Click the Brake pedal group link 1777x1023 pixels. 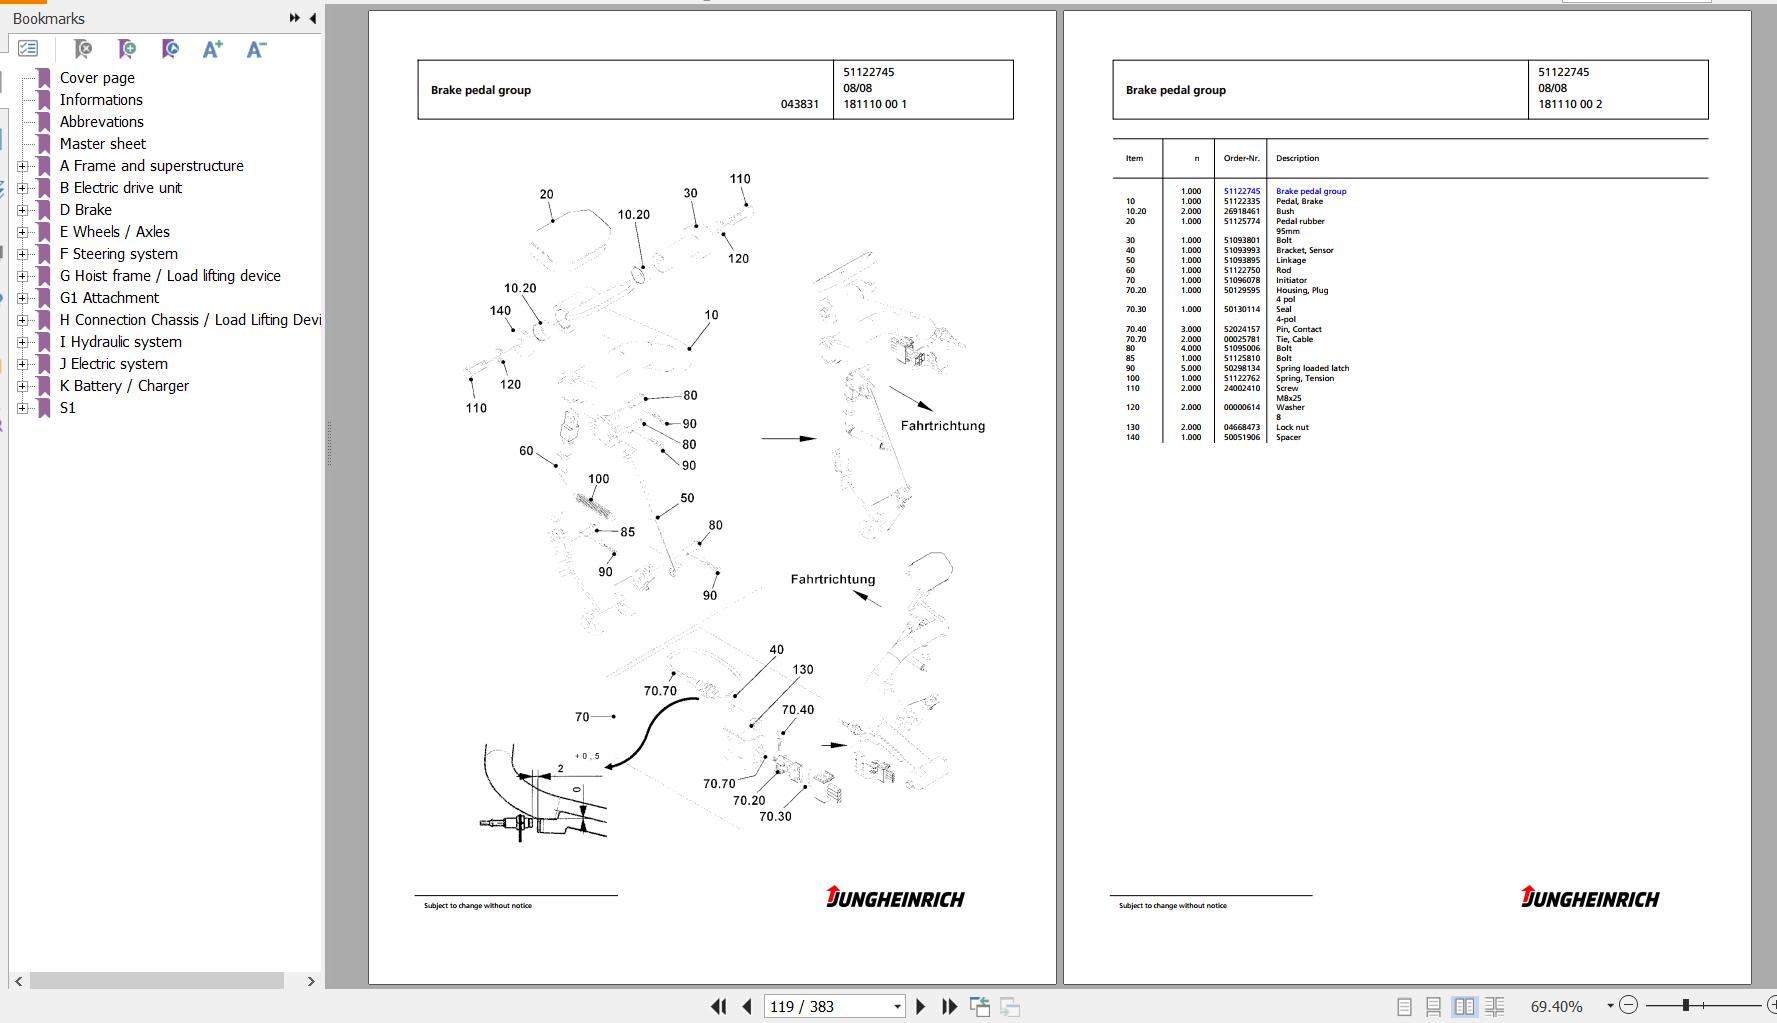click(x=1310, y=191)
